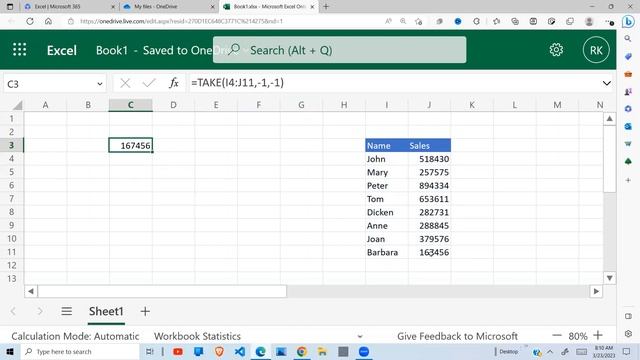Select the cell containing Peter
Image resolution: width=640 pixels, height=360 pixels.
click(387, 185)
